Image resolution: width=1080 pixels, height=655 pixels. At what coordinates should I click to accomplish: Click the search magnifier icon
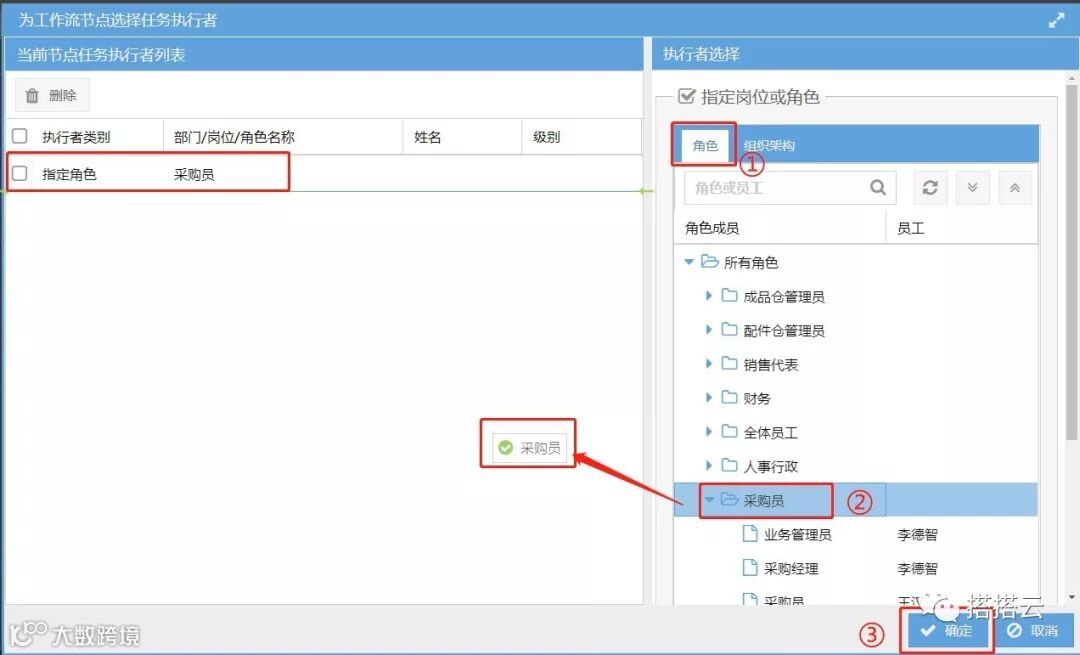point(878,187)
